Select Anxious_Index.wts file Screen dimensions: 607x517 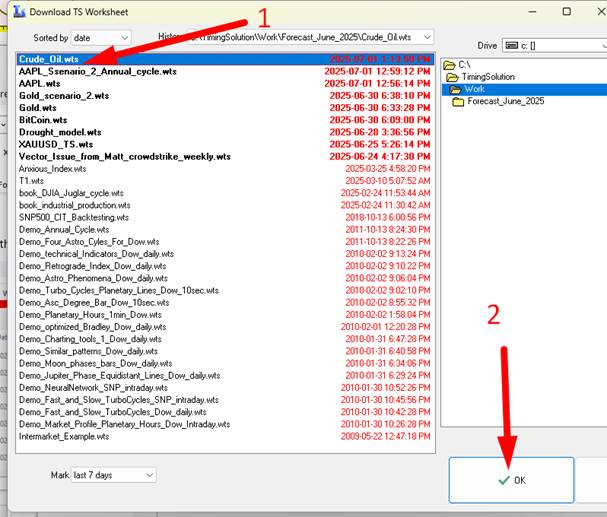tap(225, 169)
